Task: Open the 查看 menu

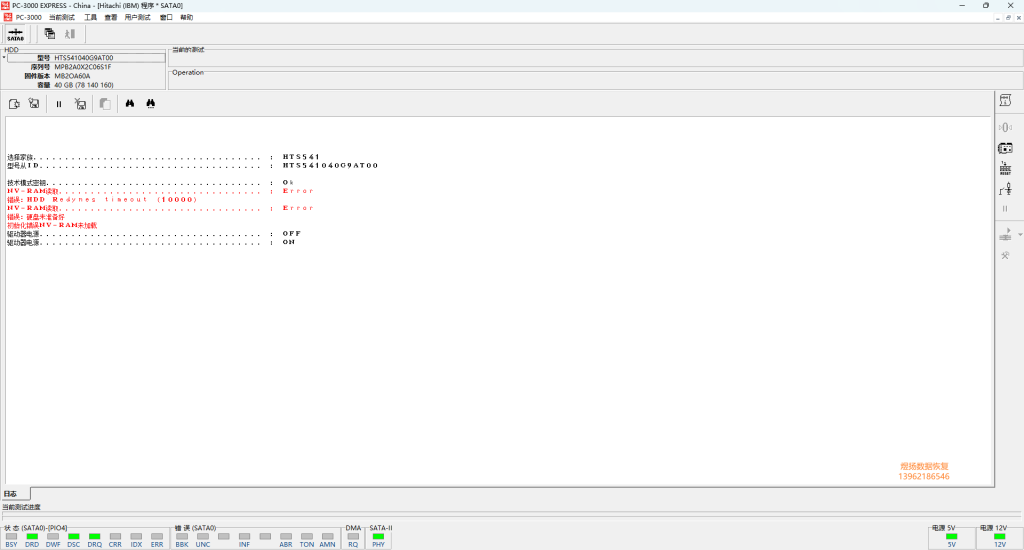Action: tap(111, 18)
